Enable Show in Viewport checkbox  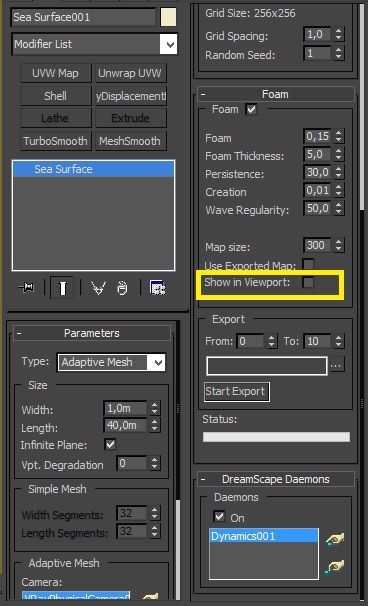(308, 283)
